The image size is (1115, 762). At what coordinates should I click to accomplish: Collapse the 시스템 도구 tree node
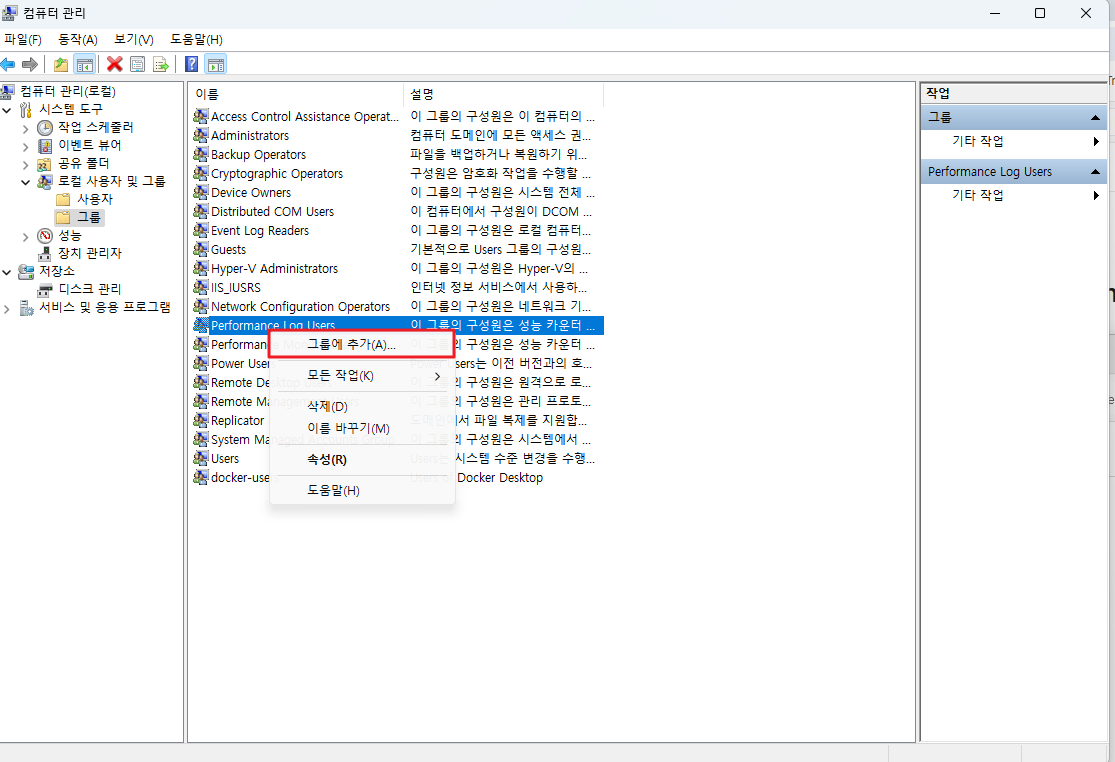[x=8, y=109]
